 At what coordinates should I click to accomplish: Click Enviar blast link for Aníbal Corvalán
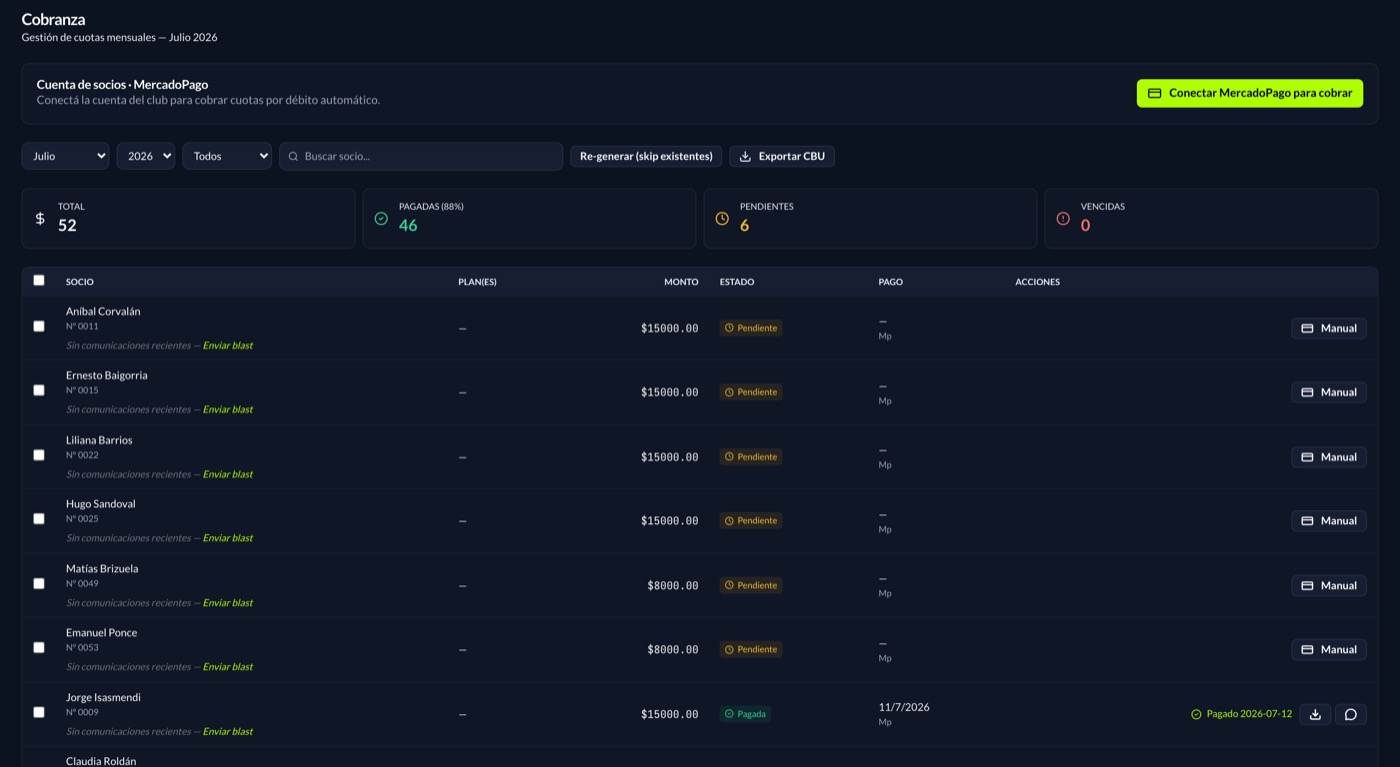[228, 345]
